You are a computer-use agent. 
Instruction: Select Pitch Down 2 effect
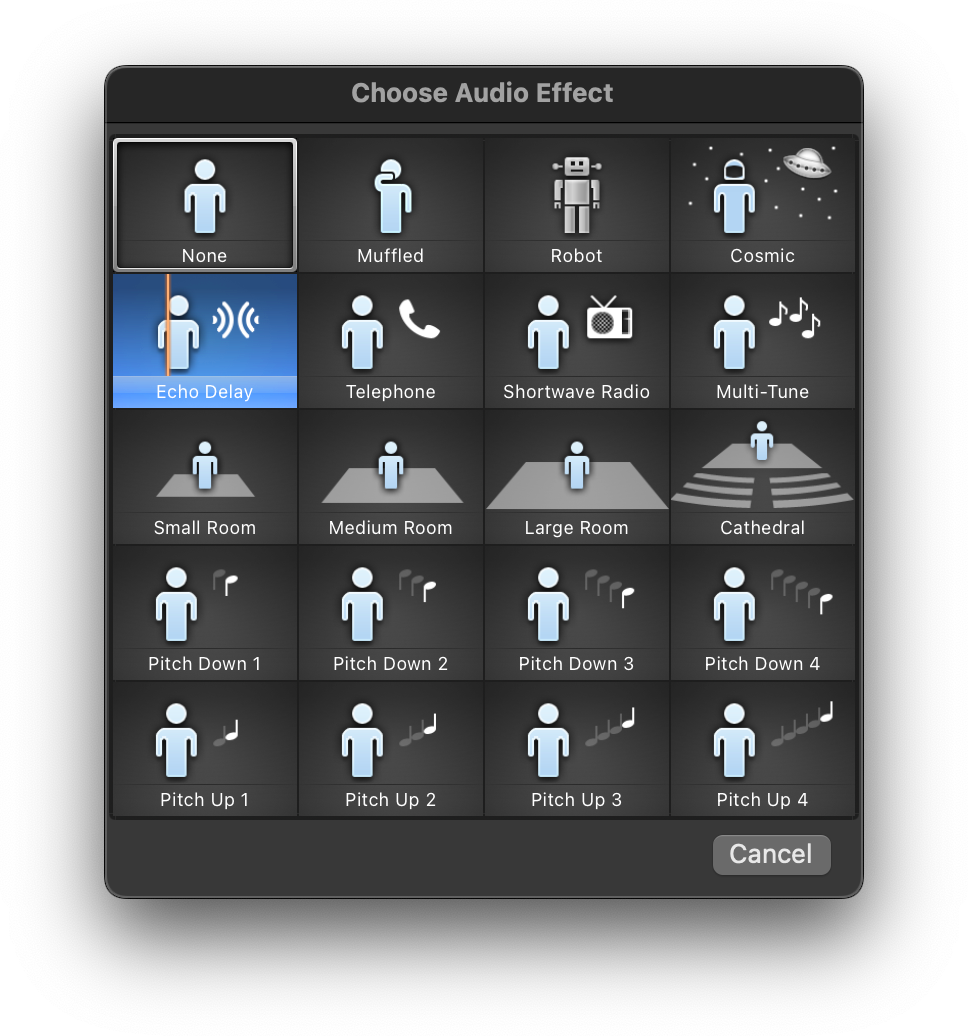click(x=391, y=613)
